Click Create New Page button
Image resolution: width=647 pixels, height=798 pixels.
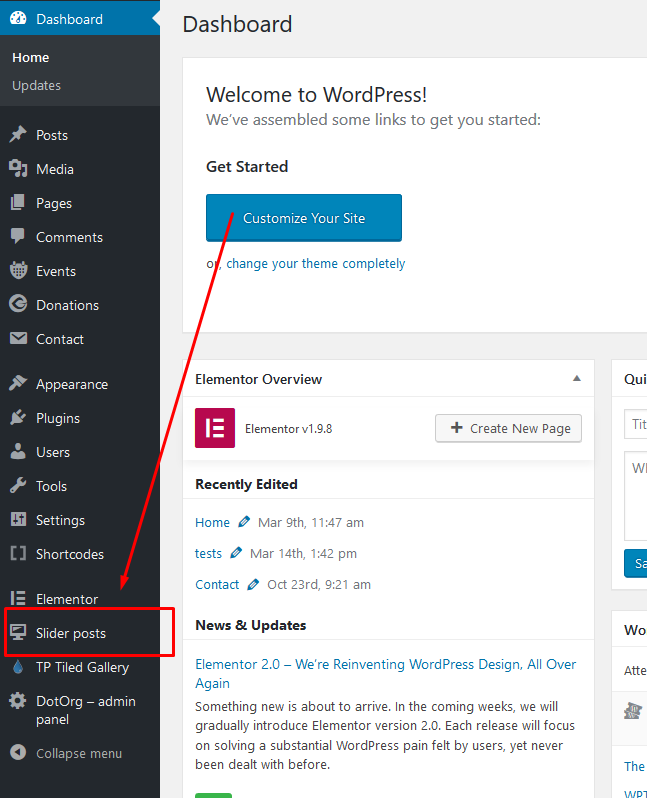click(508, 428)
